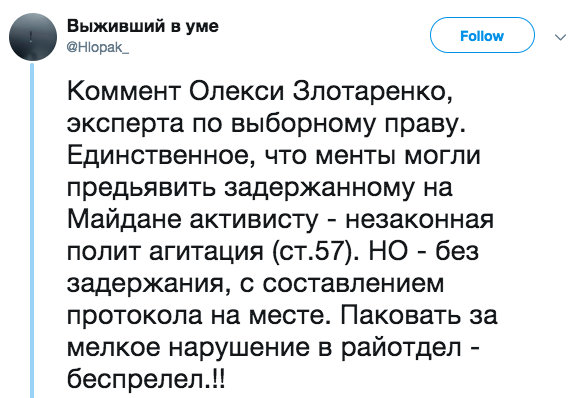Click the words 'предьявить задержанному на'
Screen dimensions: 584x398
coord(260,188)
